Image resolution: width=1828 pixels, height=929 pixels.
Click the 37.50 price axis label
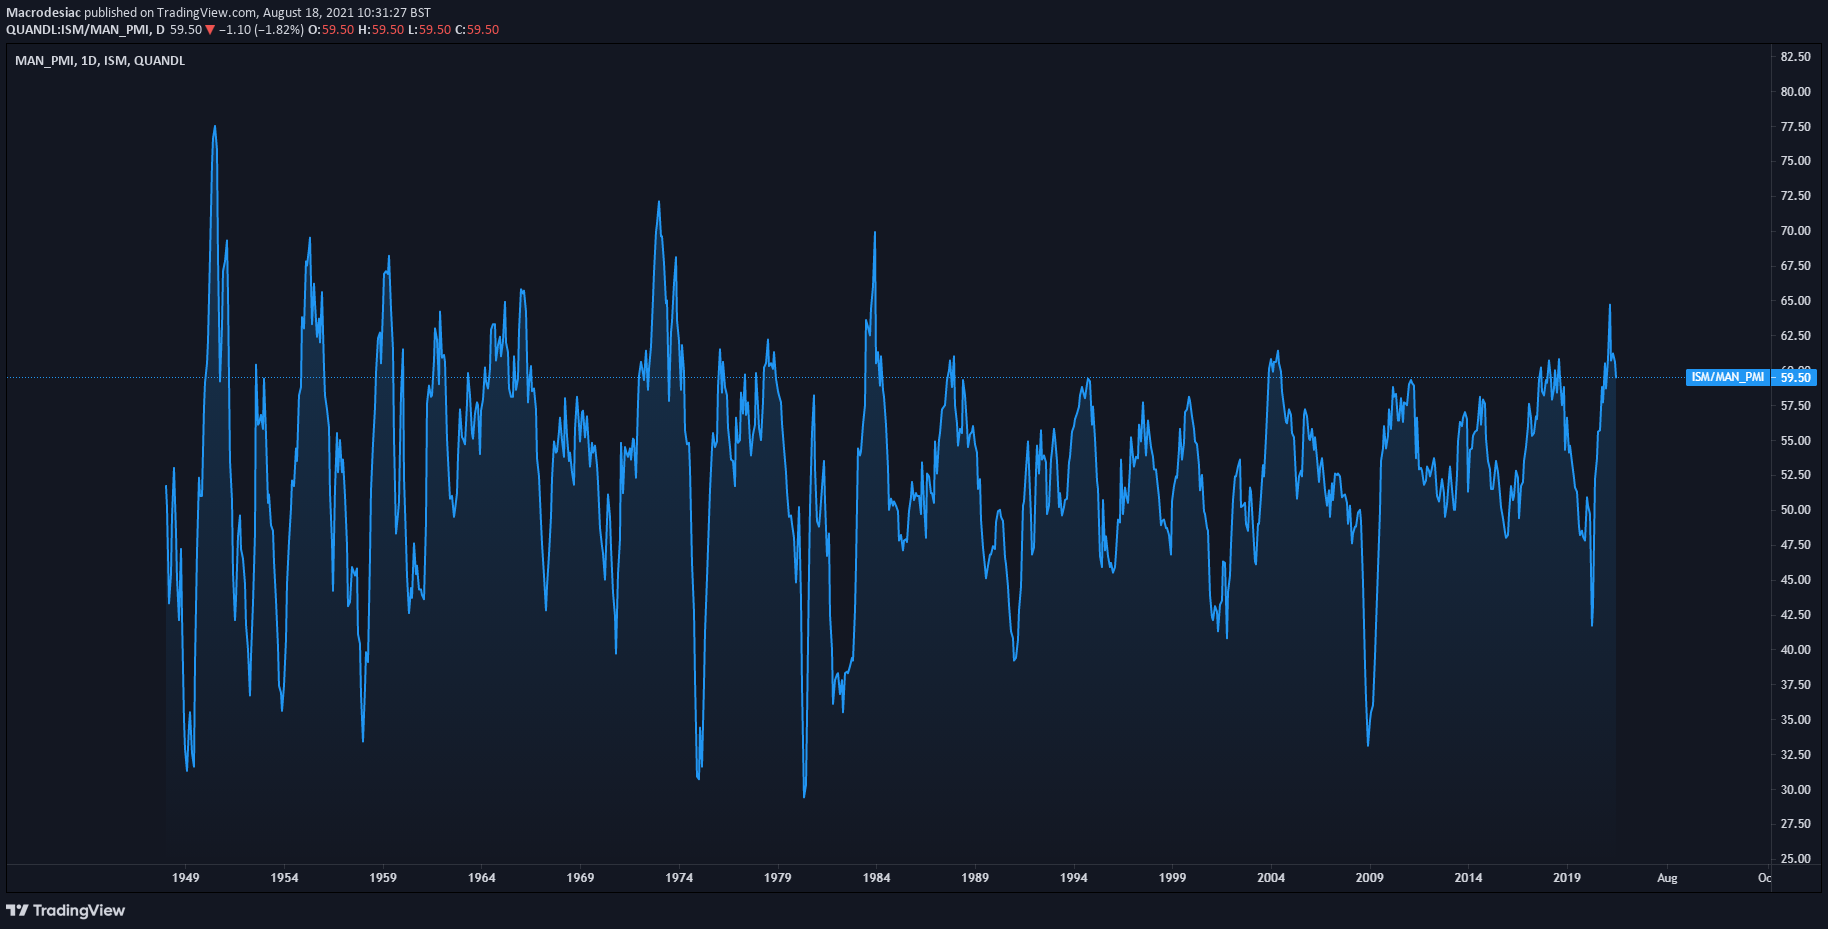point(1795,685)
